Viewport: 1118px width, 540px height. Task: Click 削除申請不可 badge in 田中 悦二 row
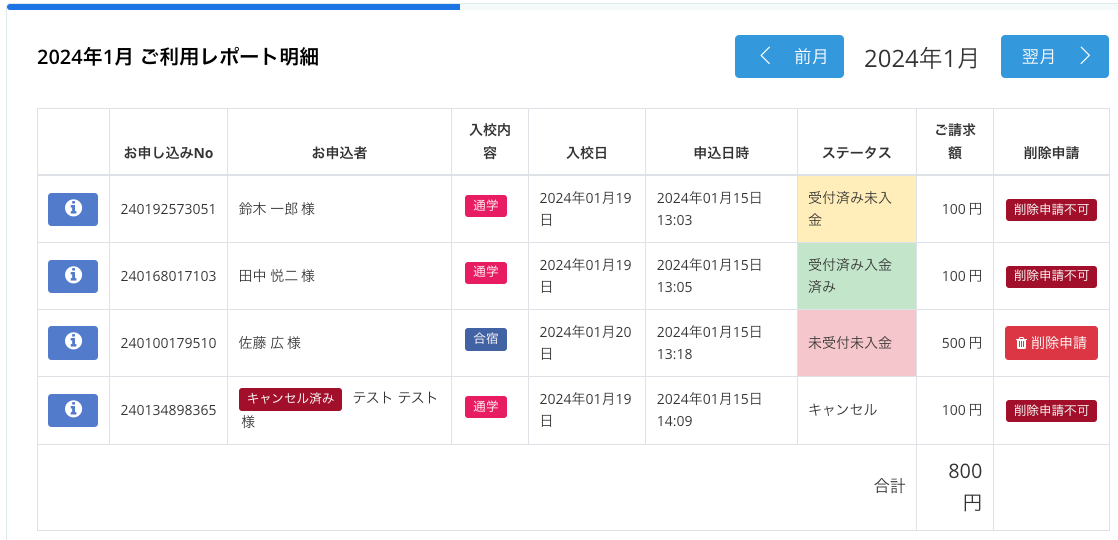[x=1051, y=276]
